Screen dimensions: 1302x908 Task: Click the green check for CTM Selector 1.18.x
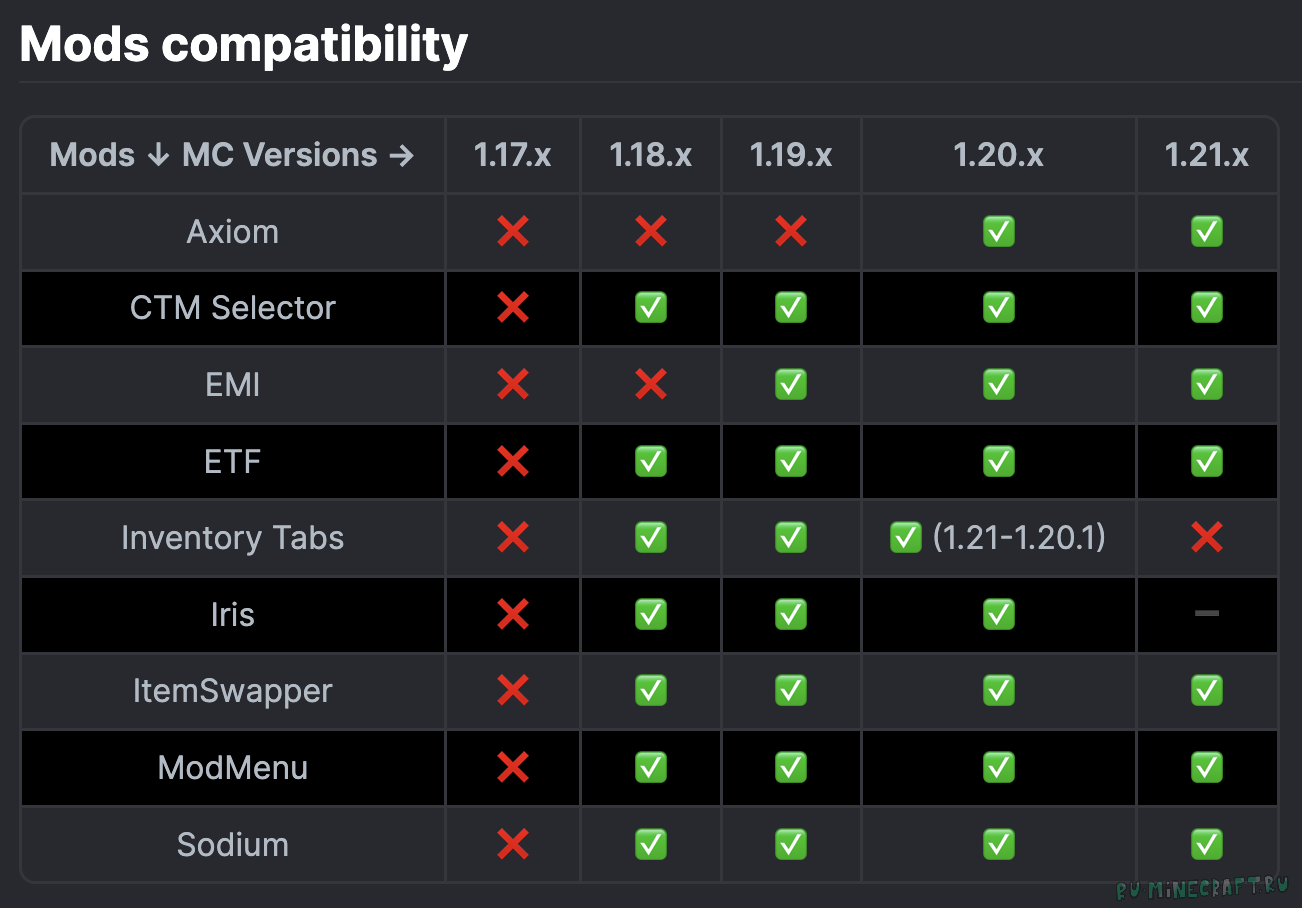coord(651,308)
